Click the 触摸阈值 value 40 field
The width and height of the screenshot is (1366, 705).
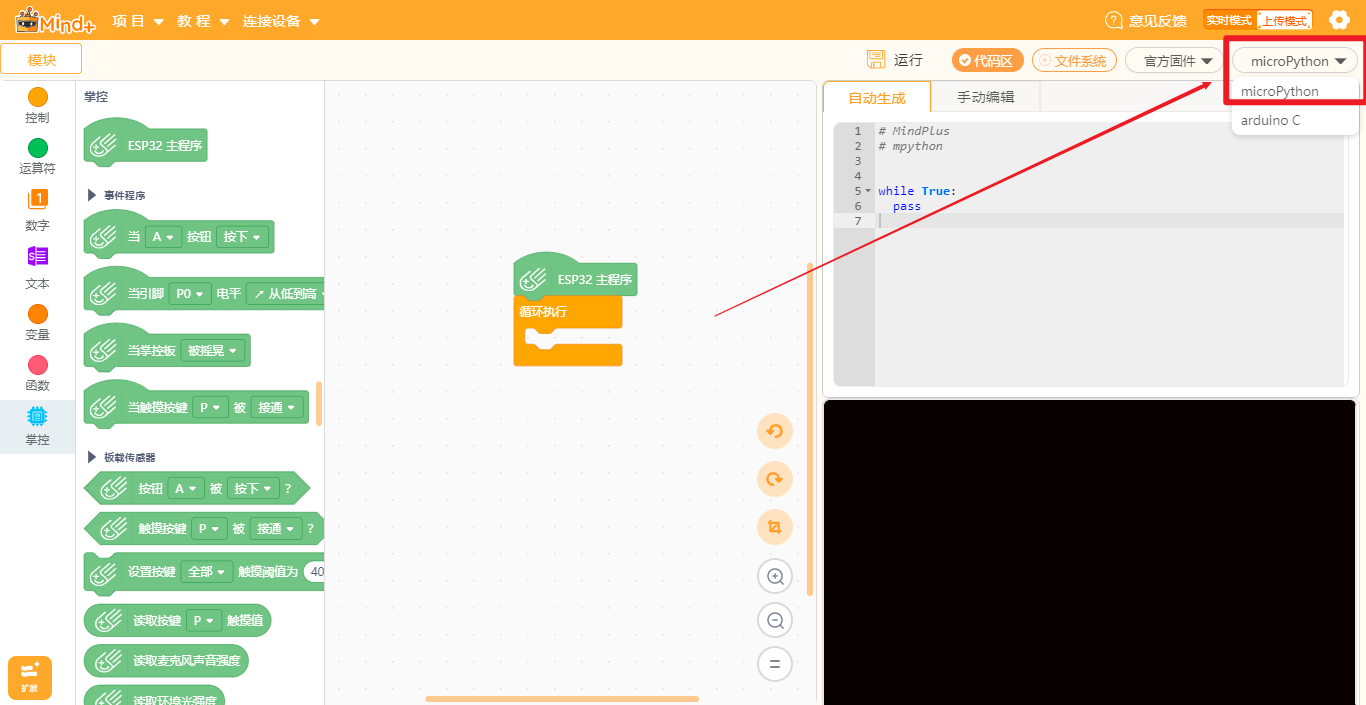(x=315, y=572)
